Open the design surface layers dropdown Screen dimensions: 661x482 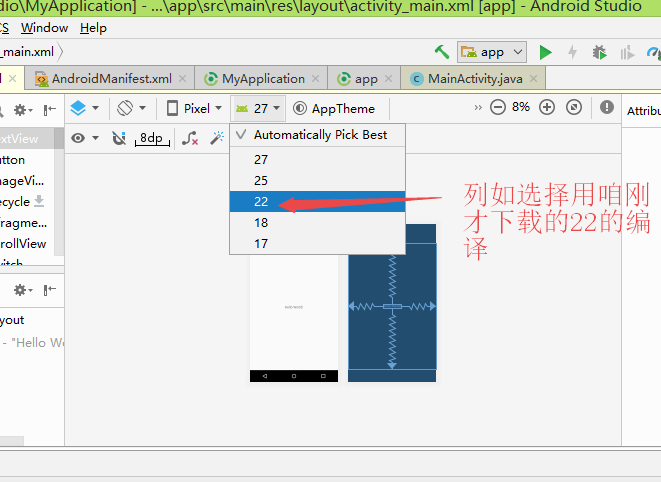(85, 108)
